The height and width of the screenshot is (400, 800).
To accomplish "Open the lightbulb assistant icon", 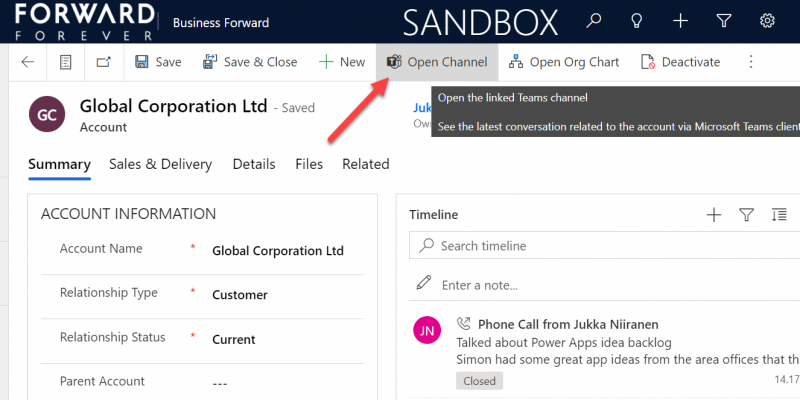I will pyautogui.click(x=636, y=21).
